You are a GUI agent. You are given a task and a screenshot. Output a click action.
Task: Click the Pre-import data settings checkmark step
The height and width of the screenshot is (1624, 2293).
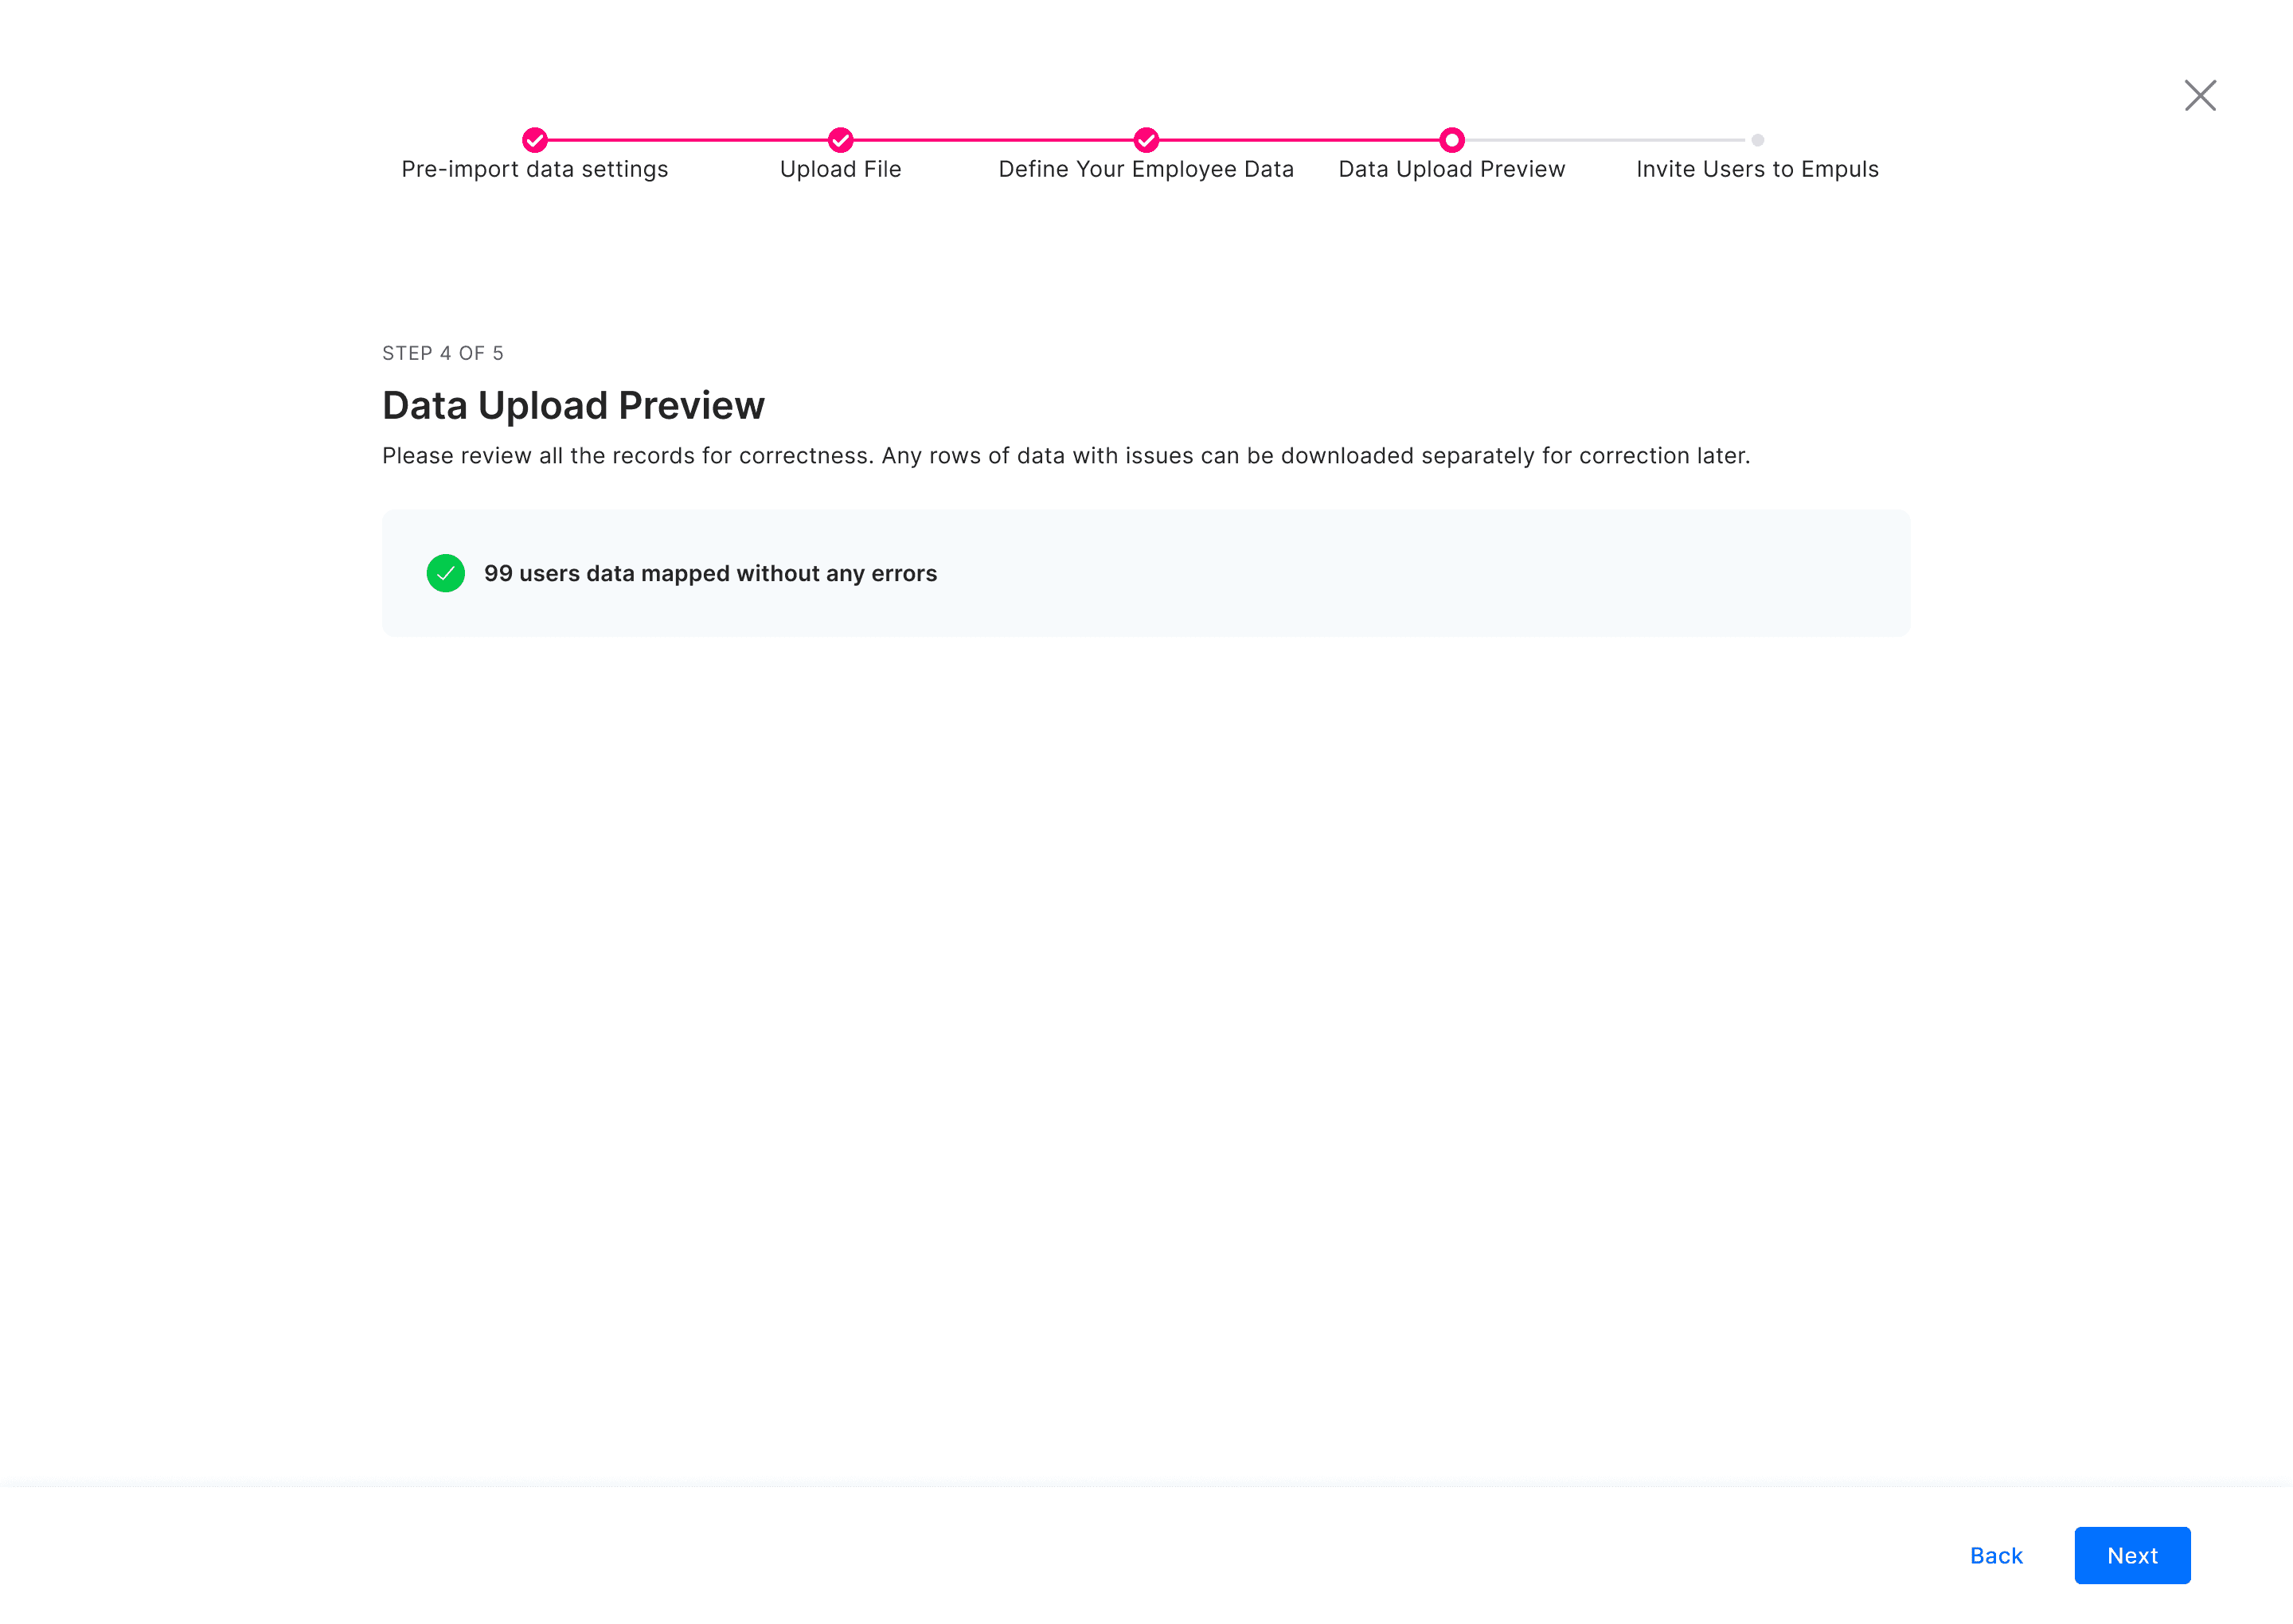click(535, 139)
